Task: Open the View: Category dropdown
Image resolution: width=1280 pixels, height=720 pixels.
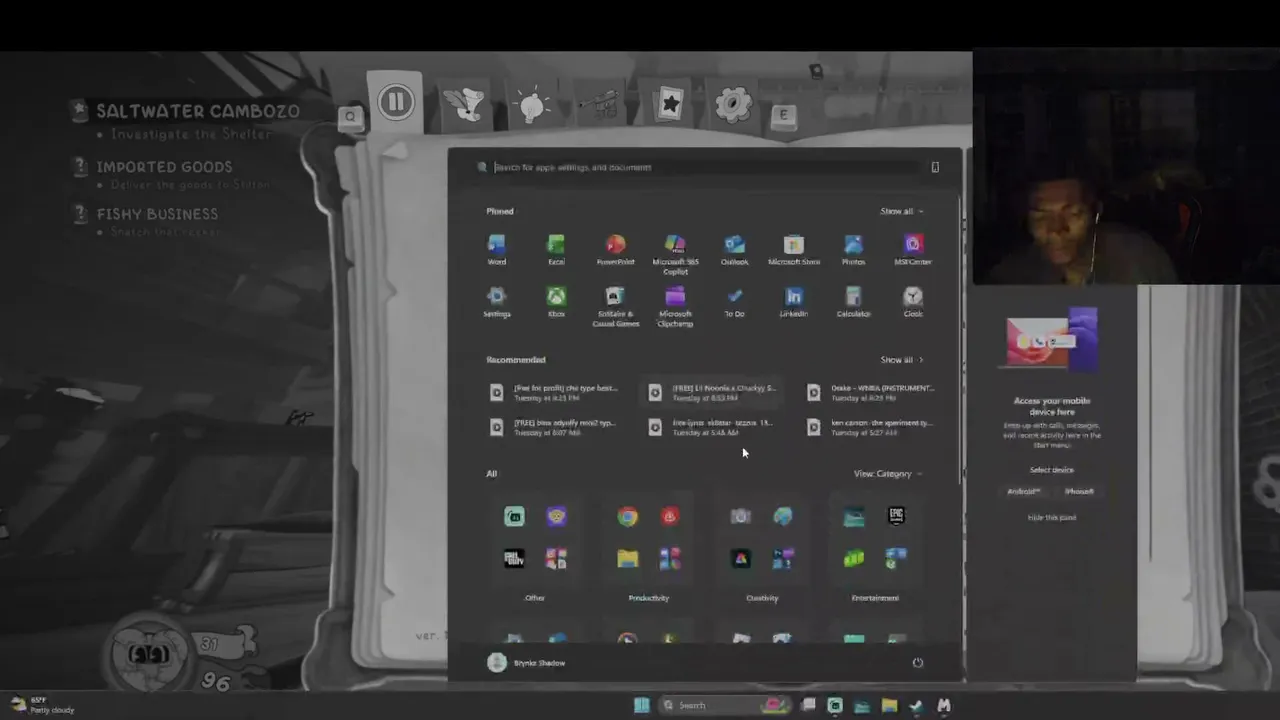Action: pos(887,473)
